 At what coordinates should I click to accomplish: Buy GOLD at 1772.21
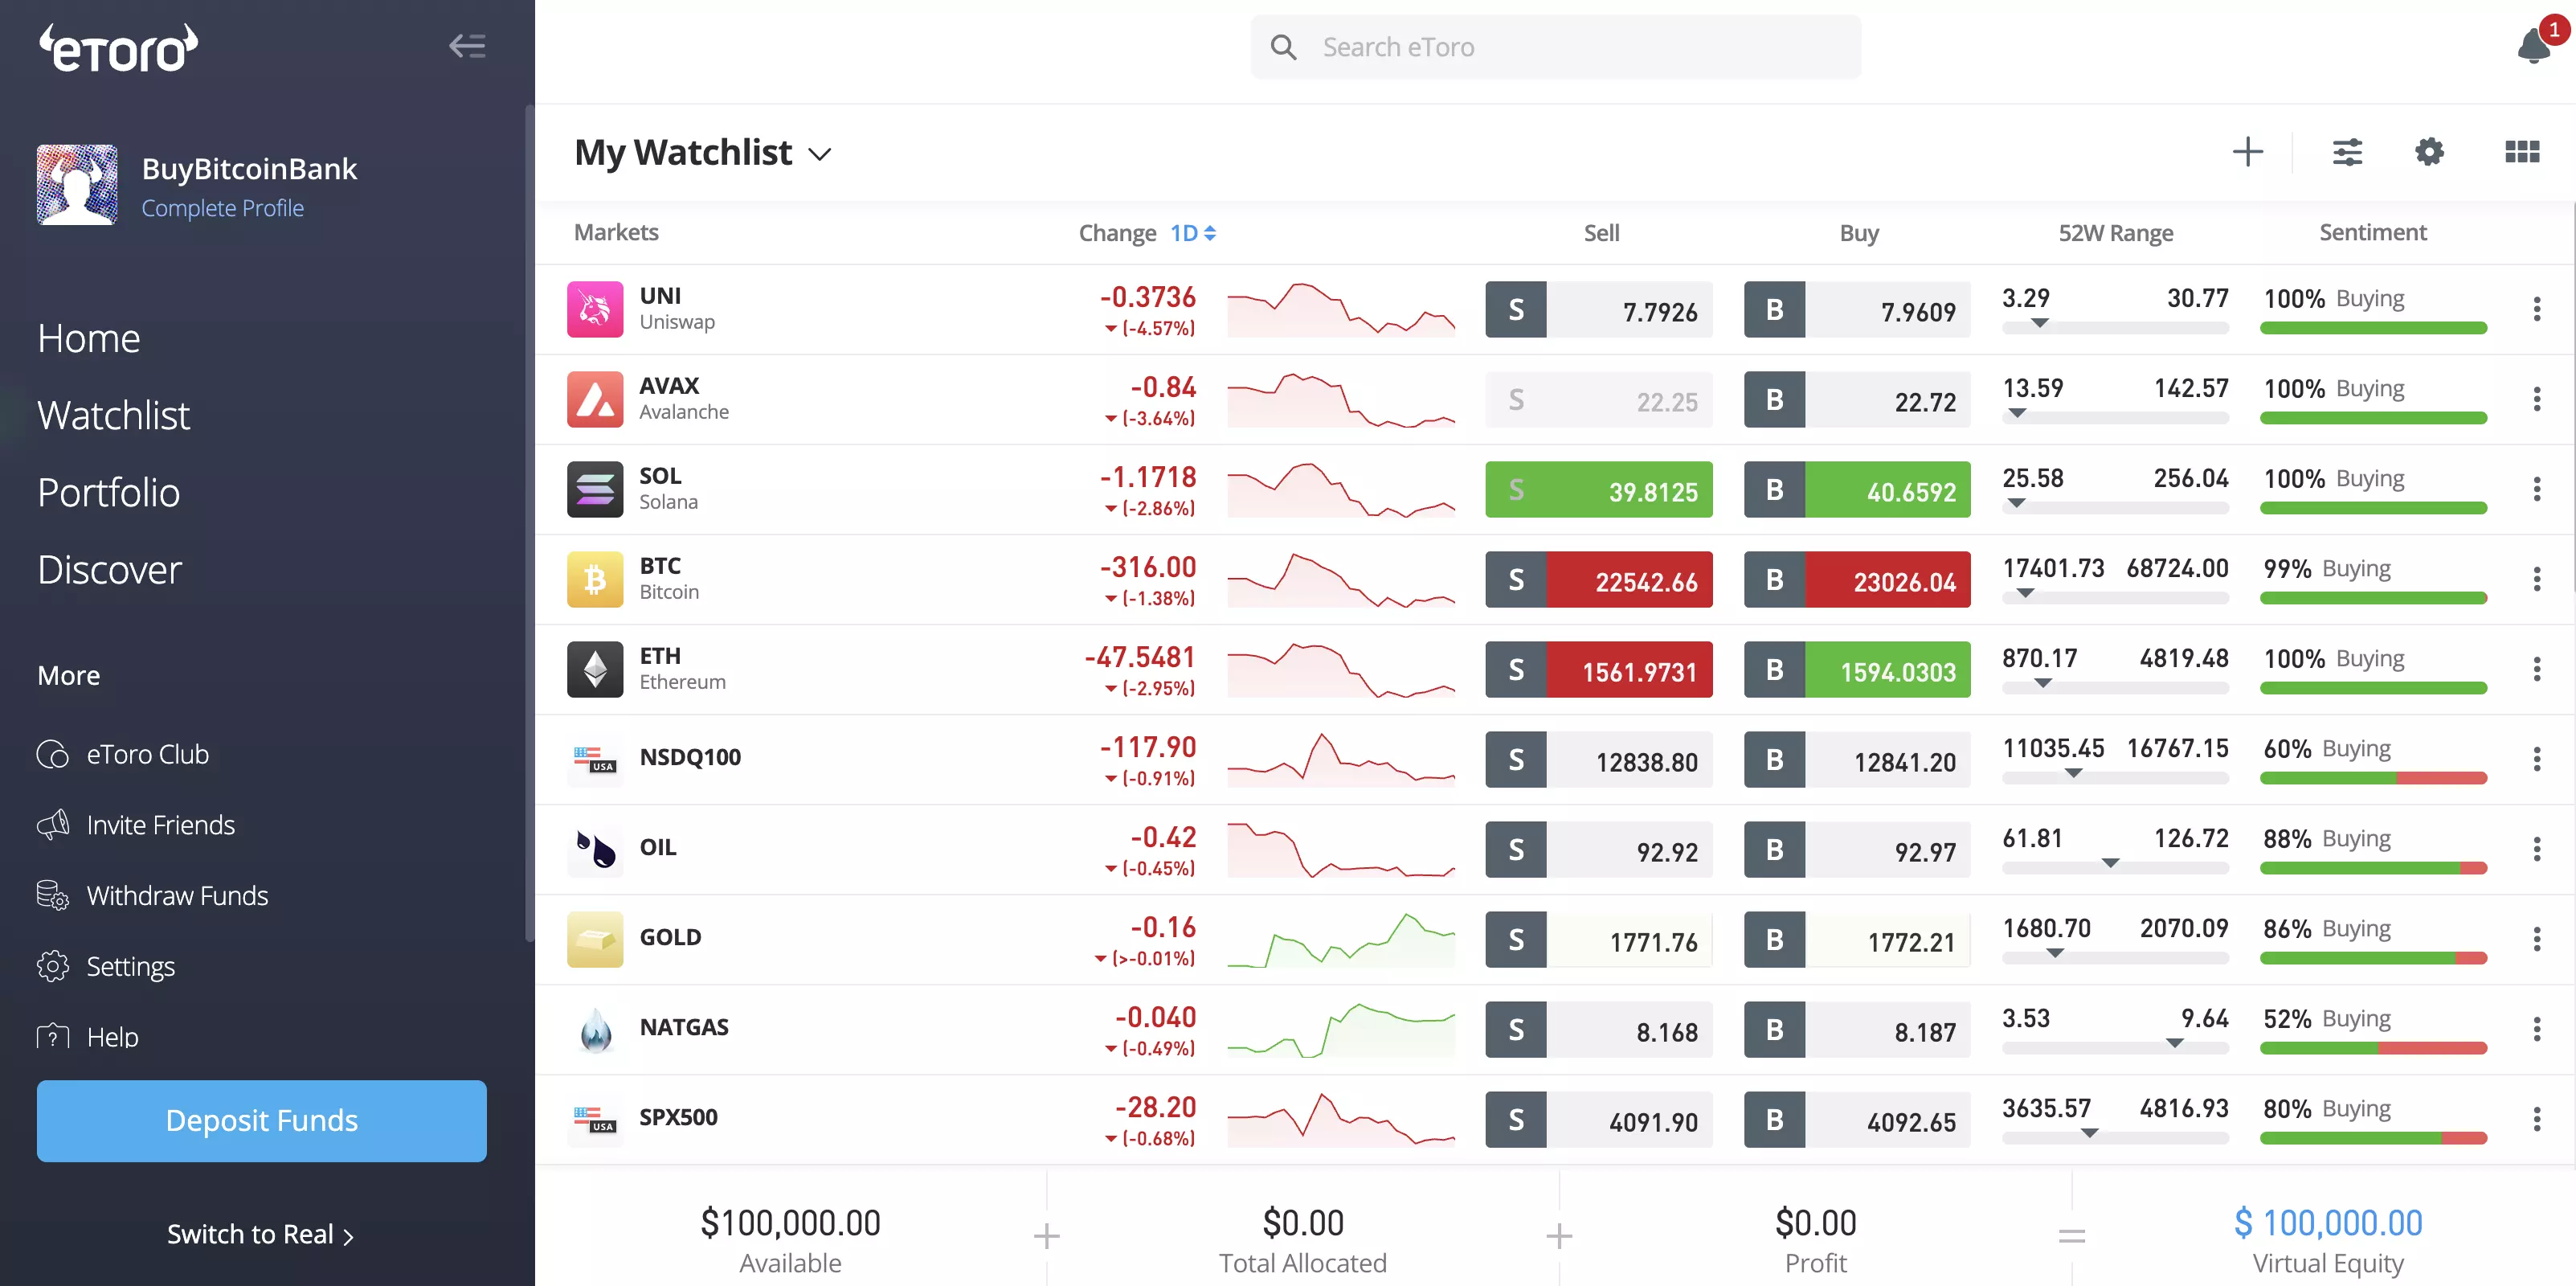tap(1857, 940)
